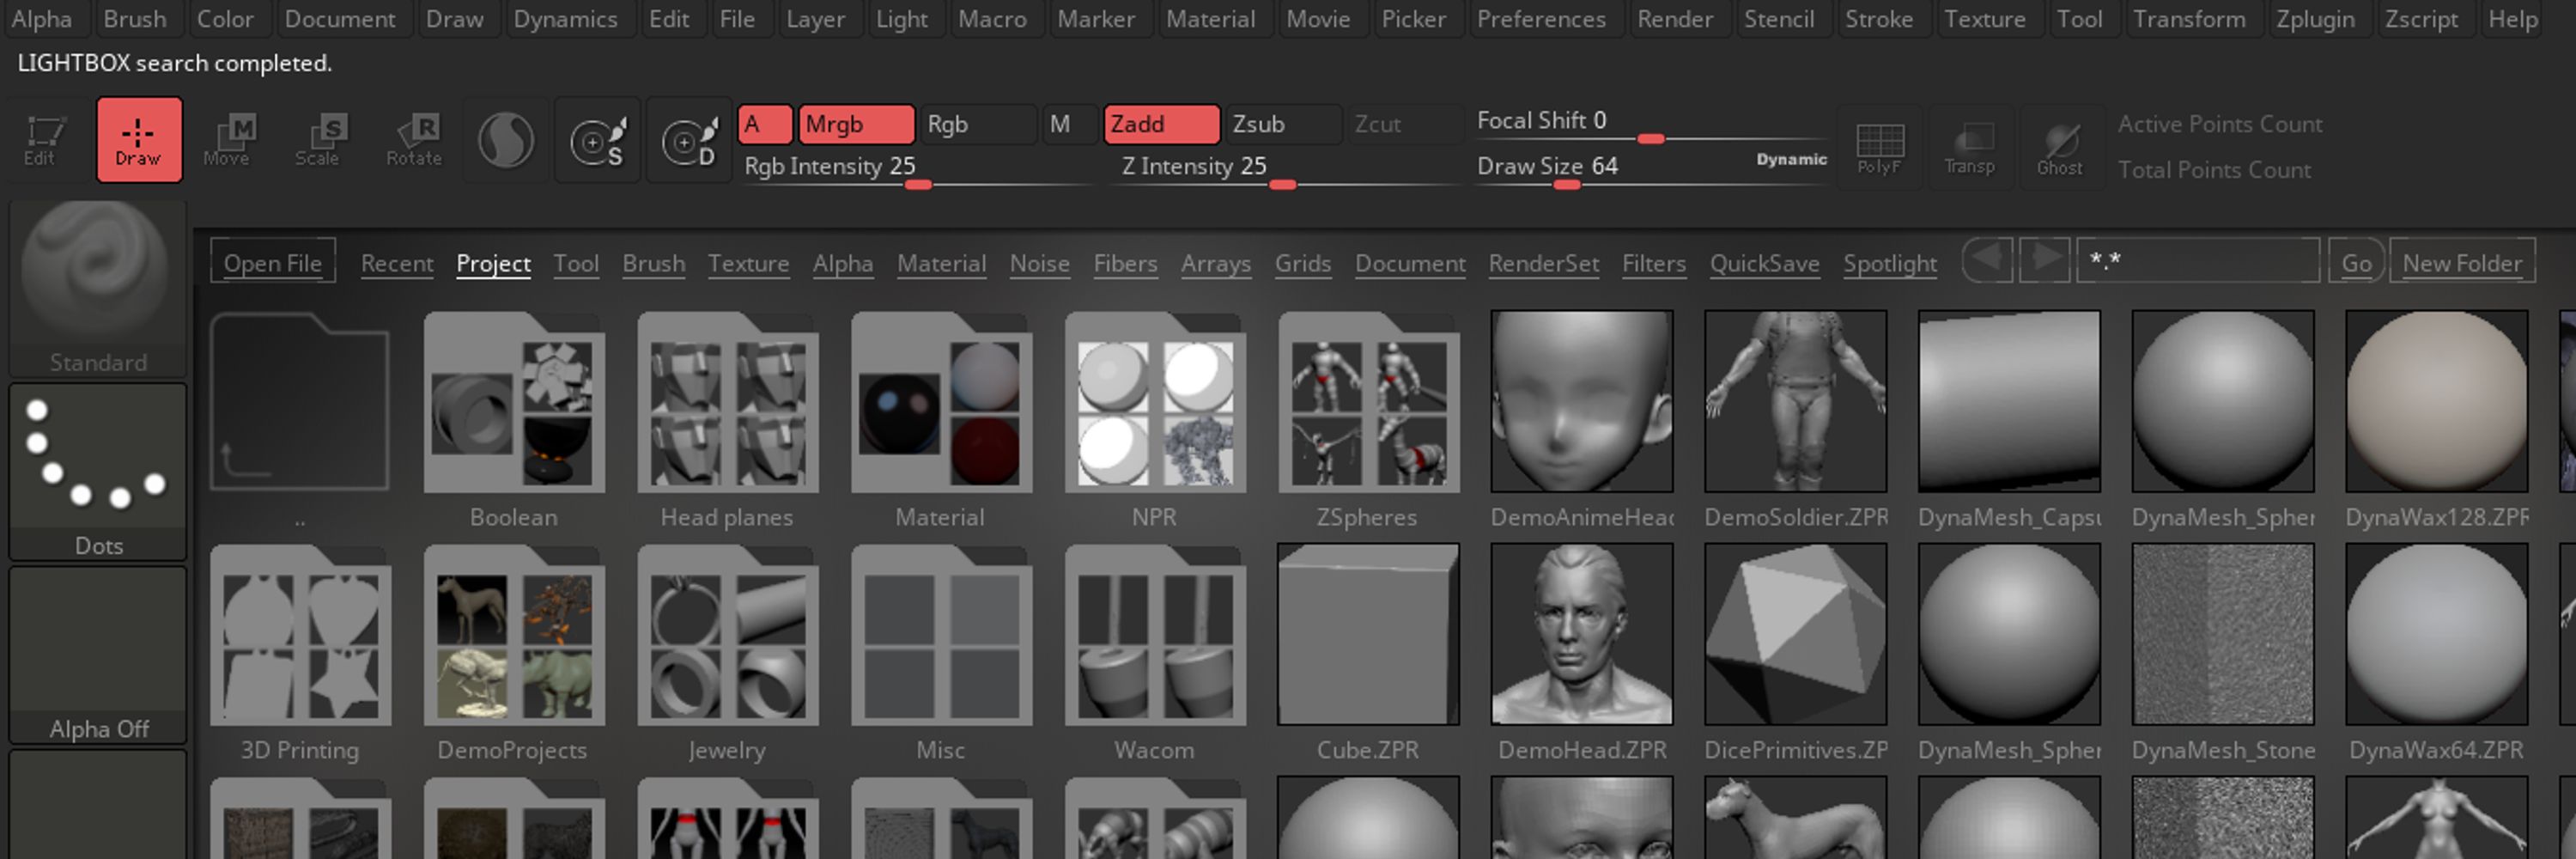Toggle Dynamic draw size
2576x859 pixels.
(1791, 159)
